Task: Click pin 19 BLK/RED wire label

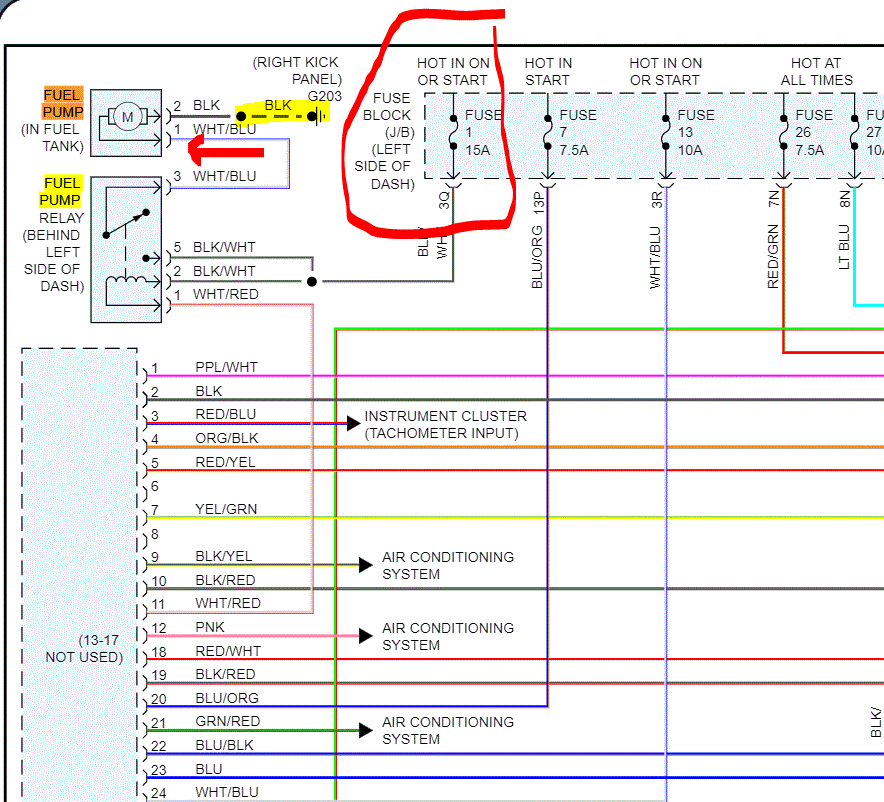Action: (x=225, y=674)
